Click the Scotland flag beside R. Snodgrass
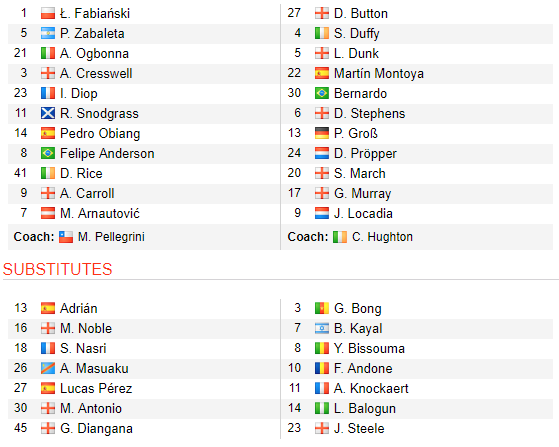559x447 pixels. 48,113
